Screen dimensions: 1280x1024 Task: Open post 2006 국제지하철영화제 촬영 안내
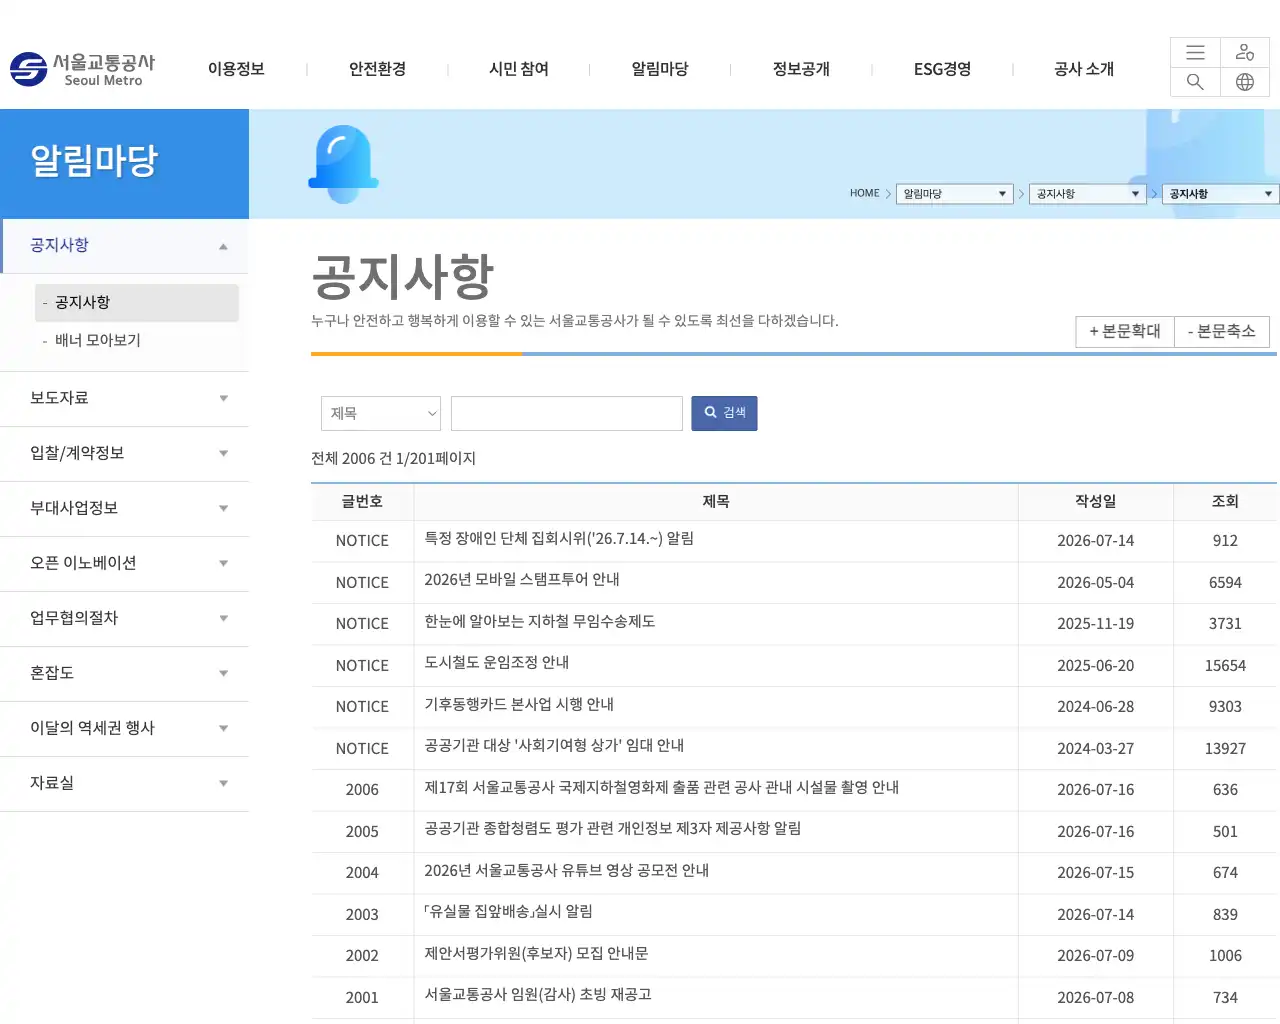pyautogui.click(x=662, y=788)
